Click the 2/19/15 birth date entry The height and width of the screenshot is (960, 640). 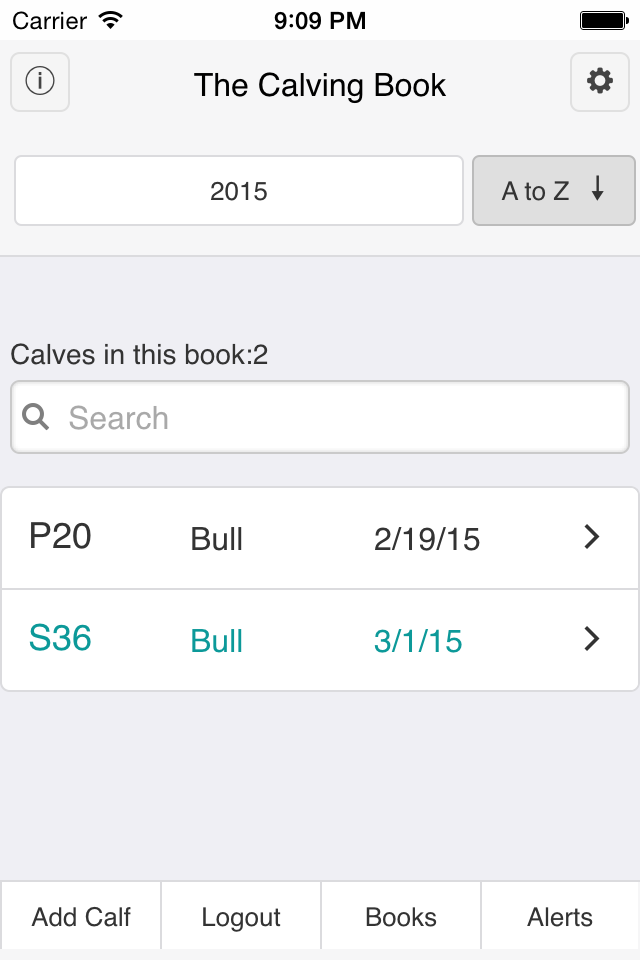(427, 540)
